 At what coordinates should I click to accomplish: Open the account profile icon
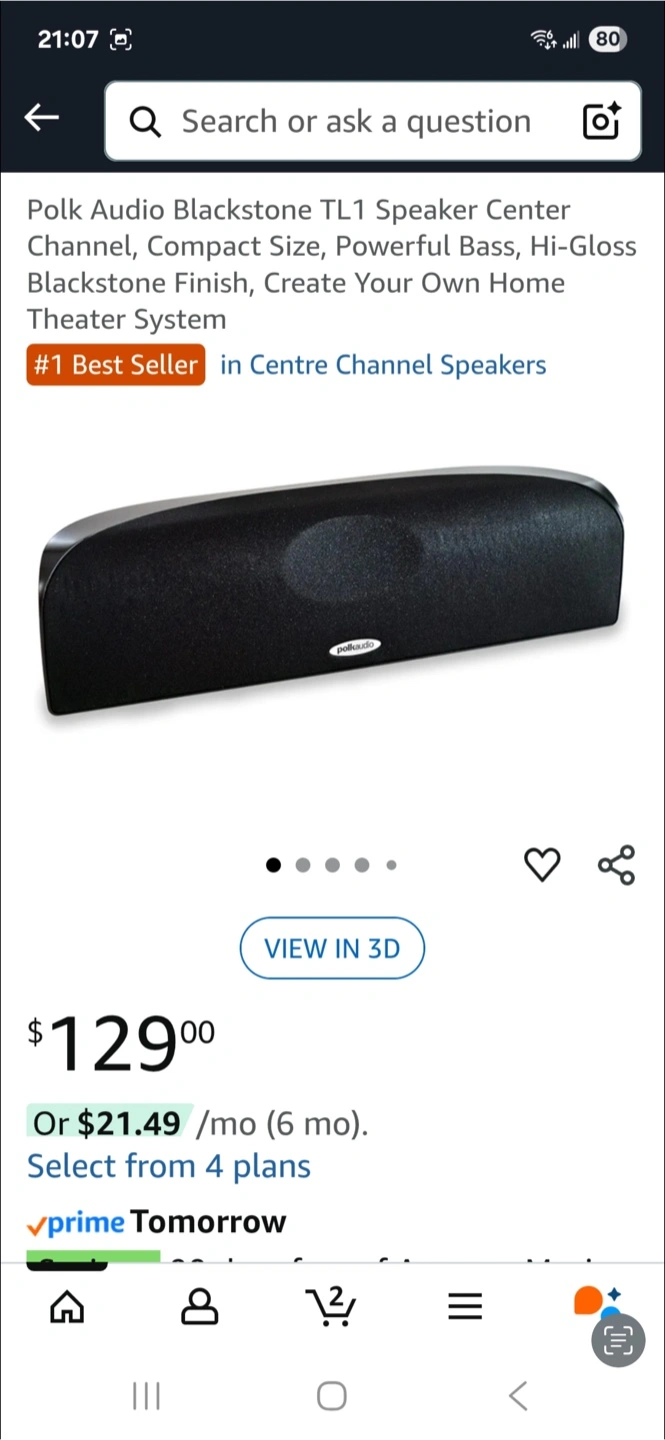pyautogui.click(x=199, y=1306)
